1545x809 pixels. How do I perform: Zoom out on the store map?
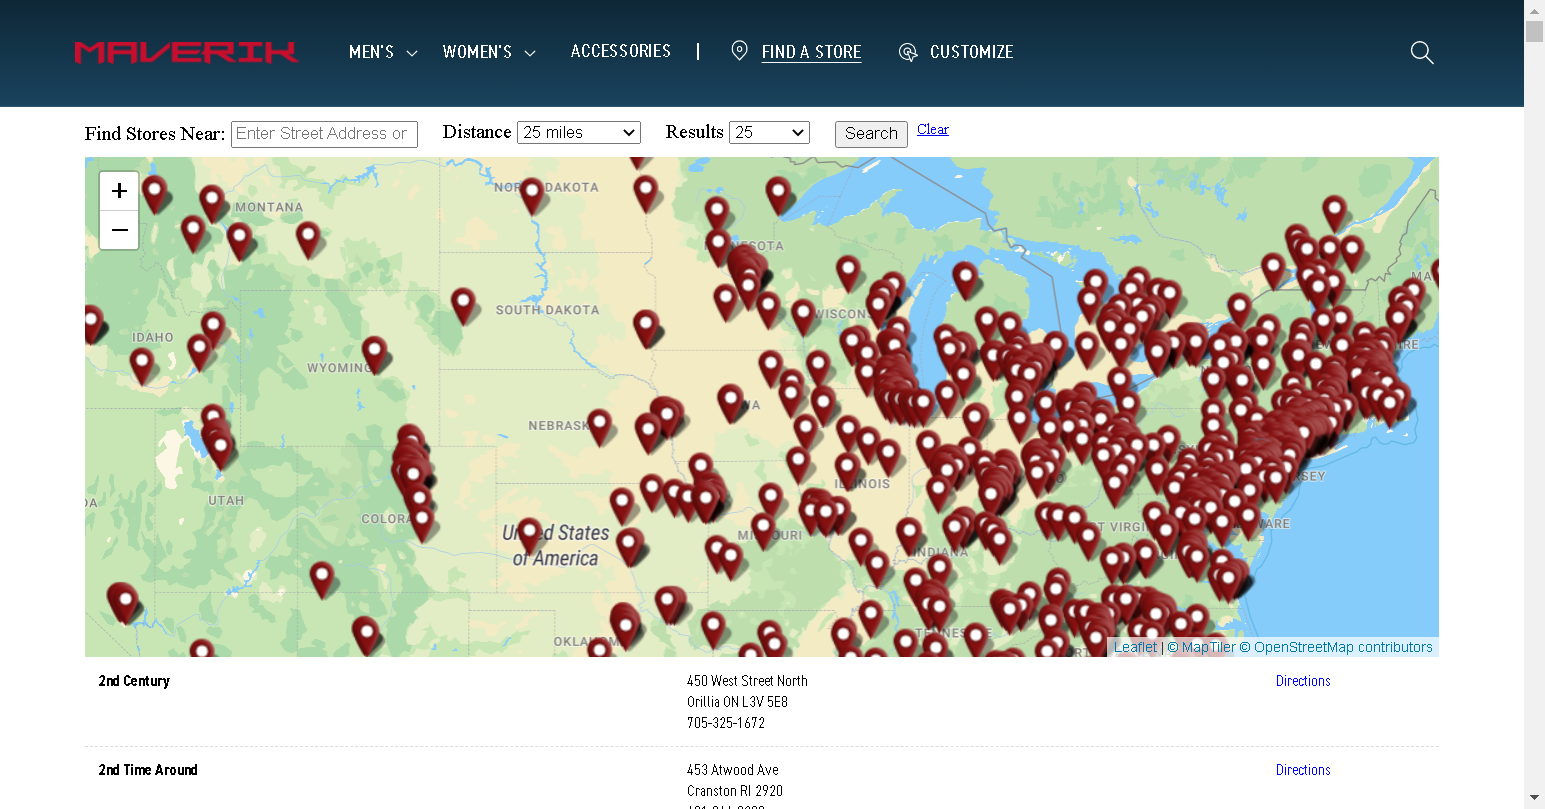[119, 230]
